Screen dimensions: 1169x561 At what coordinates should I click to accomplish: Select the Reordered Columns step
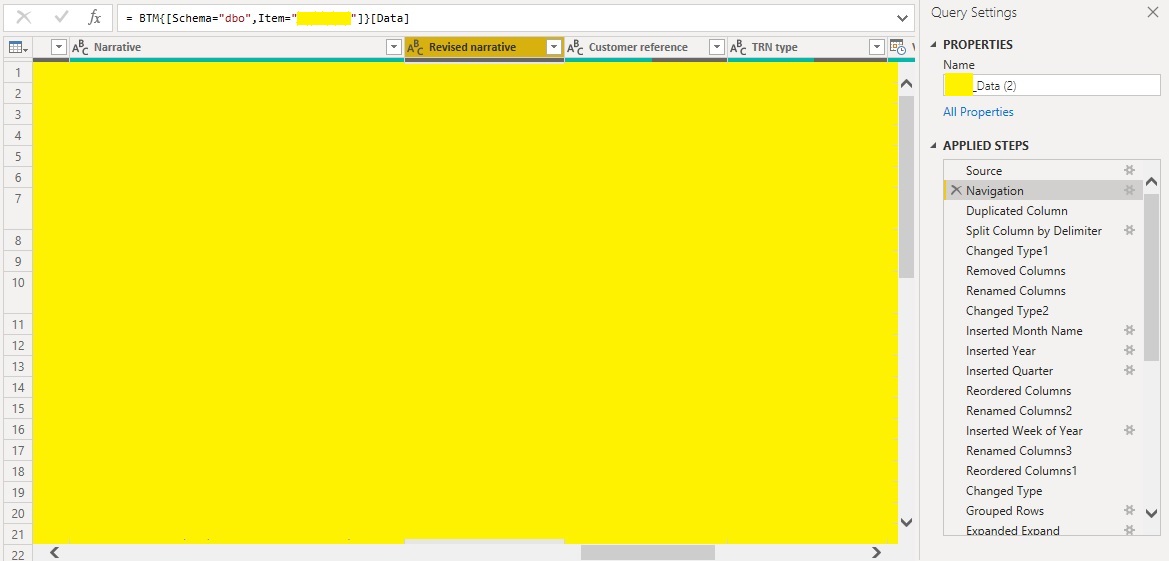coord(1043,391)
